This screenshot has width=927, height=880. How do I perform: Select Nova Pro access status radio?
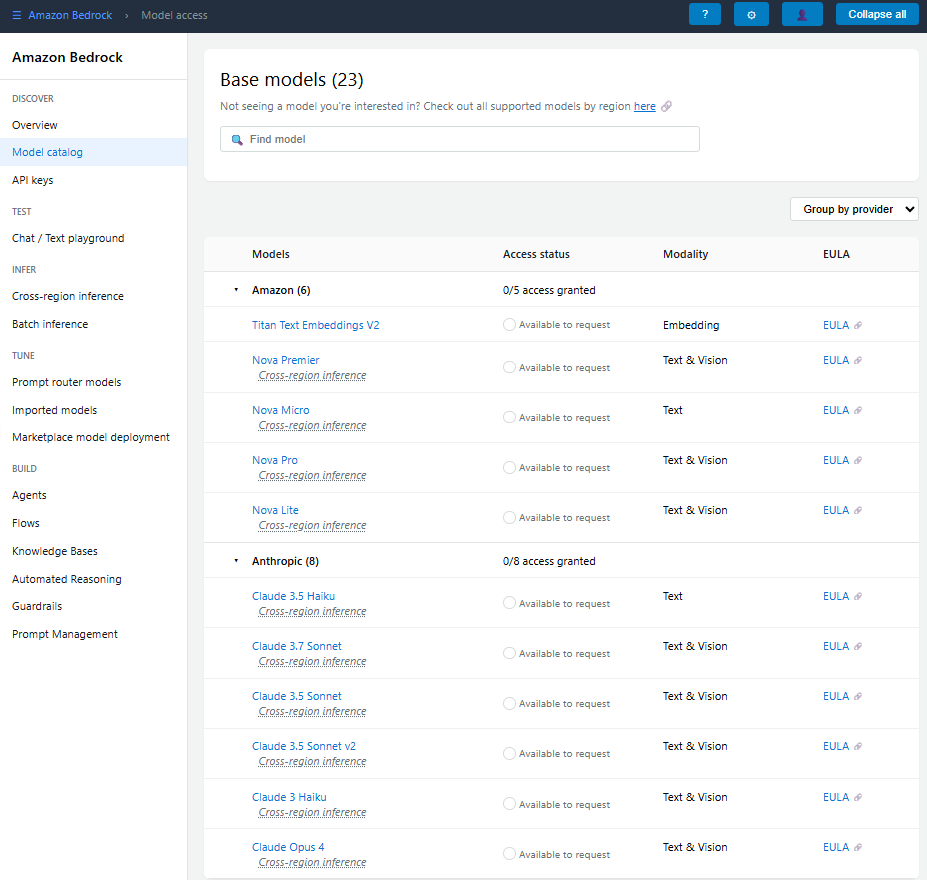pyautogui.click(x=509, y=467)
